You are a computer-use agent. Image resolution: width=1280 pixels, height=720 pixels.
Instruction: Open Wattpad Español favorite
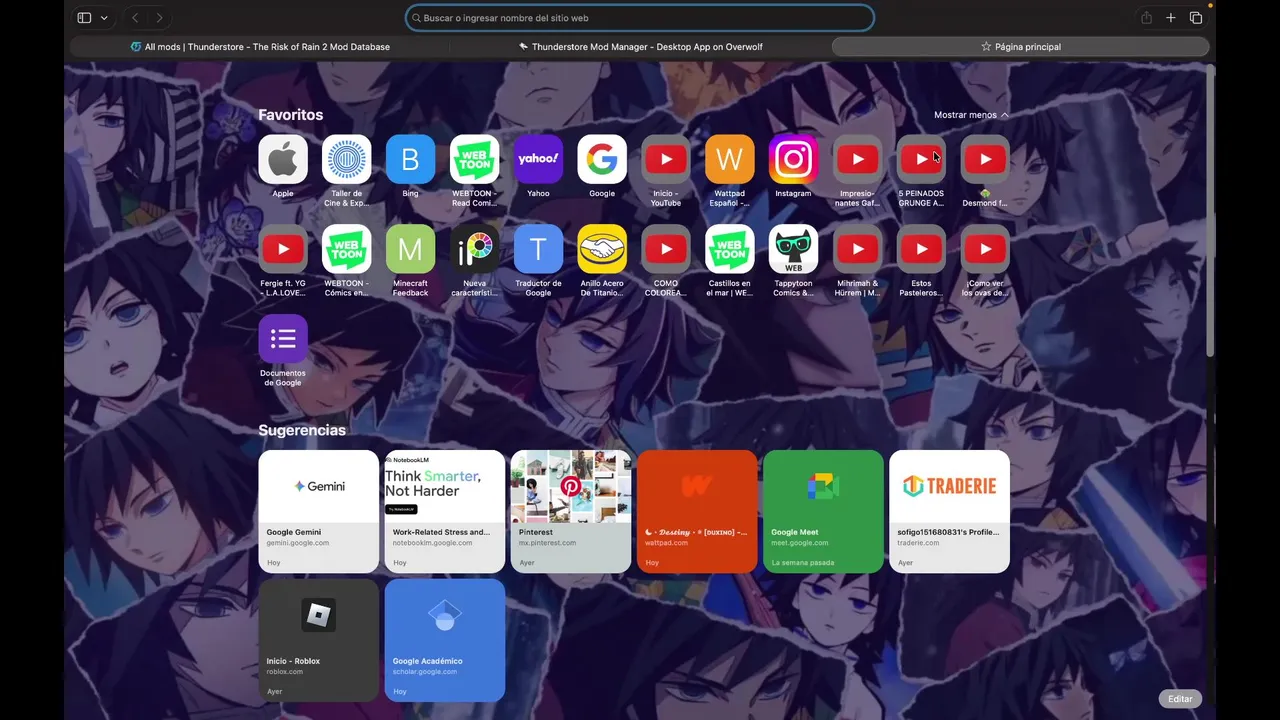(x=730, y=159)
